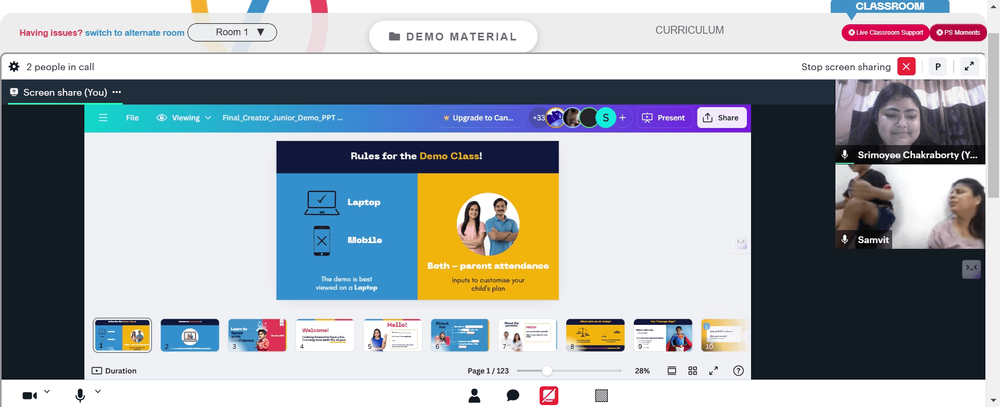Open the Duration control
Image resolution: width=1000 pixels, height=407 pixels.
point(114,371)
